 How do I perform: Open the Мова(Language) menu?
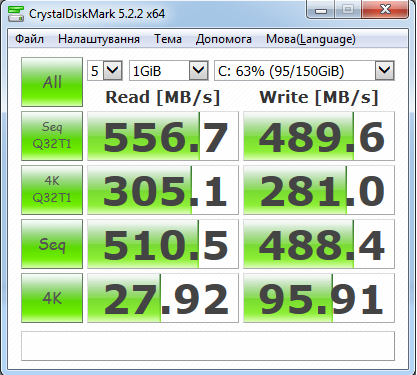point(311,39)
